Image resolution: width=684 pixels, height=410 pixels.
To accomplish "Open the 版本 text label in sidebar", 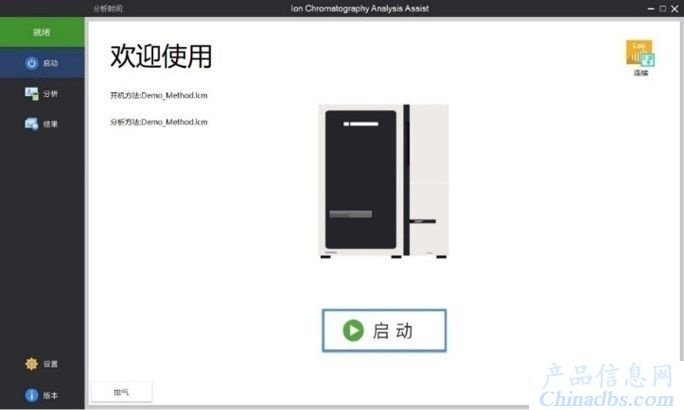I will point(51,395).
